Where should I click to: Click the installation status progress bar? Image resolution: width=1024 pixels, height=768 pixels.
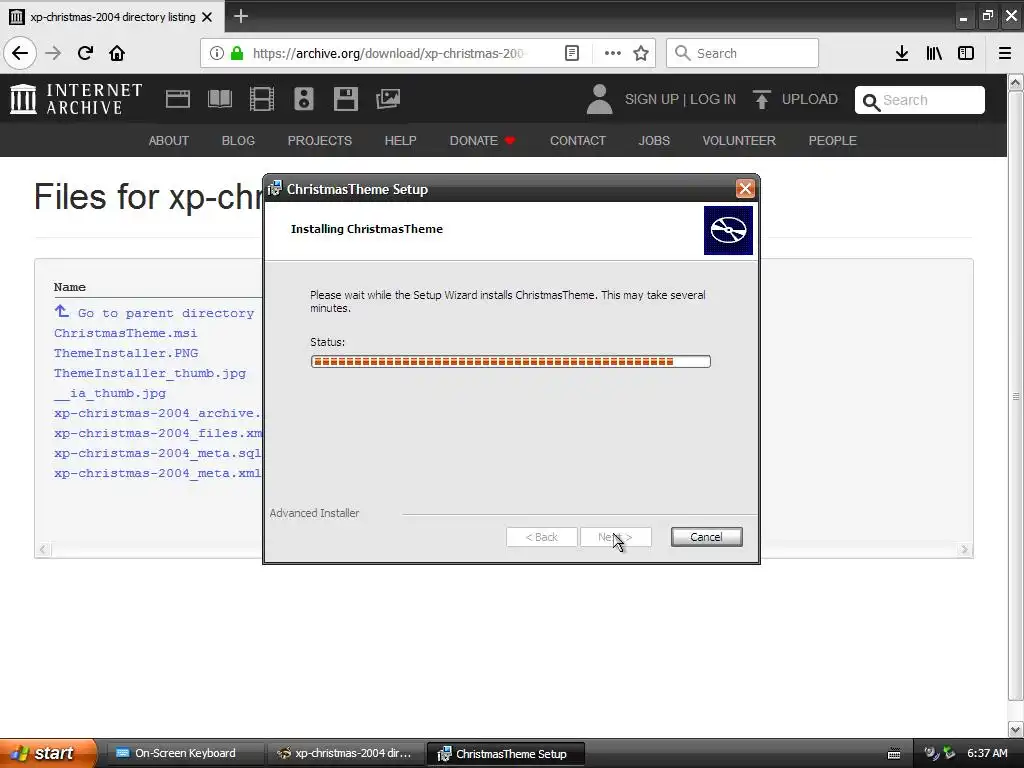point(511,361)
